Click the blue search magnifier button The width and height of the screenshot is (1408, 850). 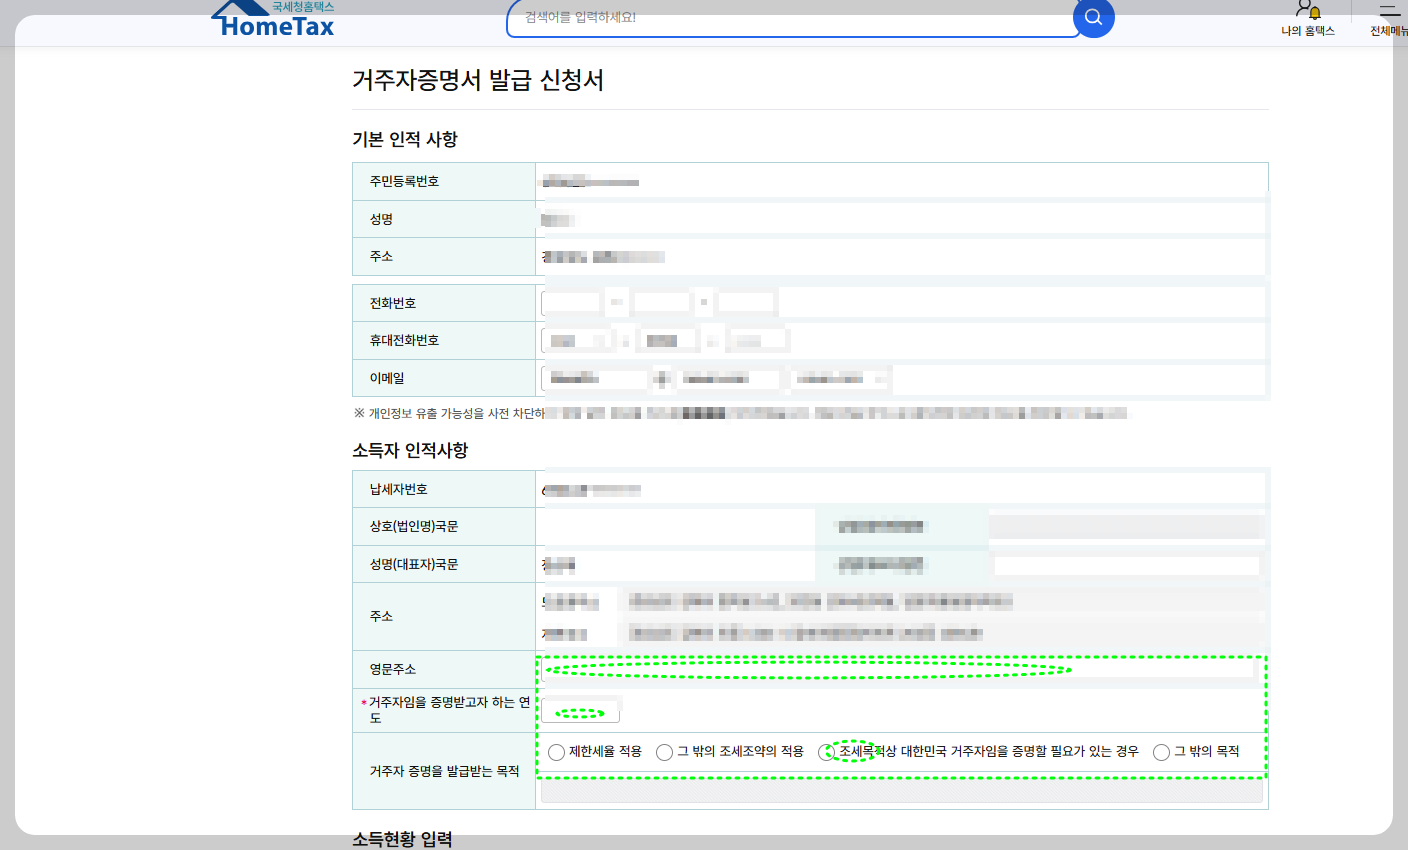click(x=1093, y=17)
